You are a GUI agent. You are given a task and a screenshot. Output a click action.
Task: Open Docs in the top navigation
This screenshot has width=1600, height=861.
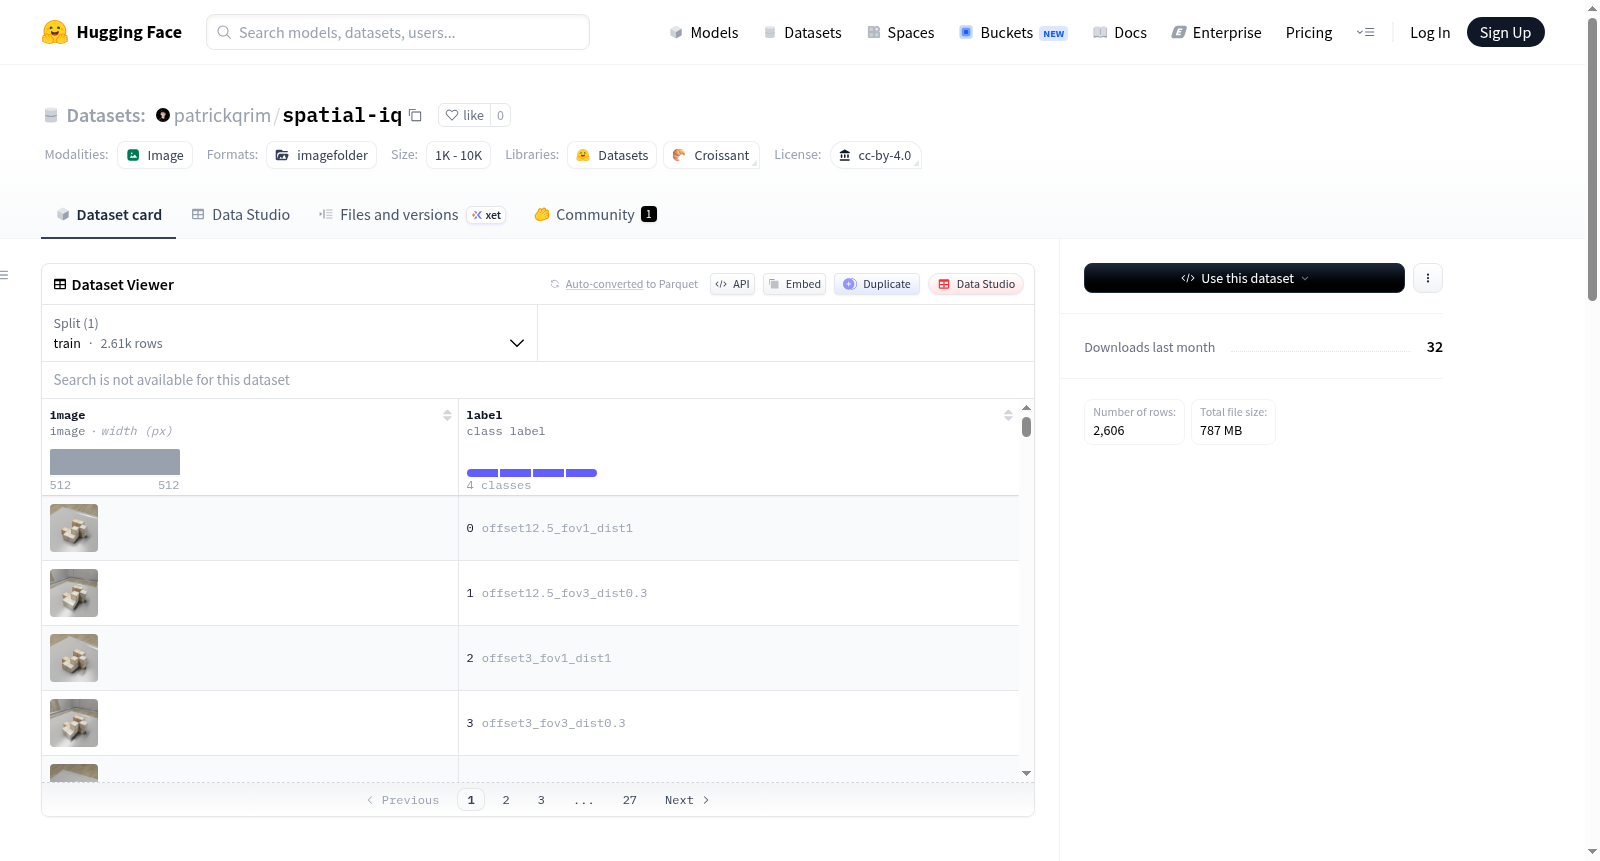pos(1119,32)
